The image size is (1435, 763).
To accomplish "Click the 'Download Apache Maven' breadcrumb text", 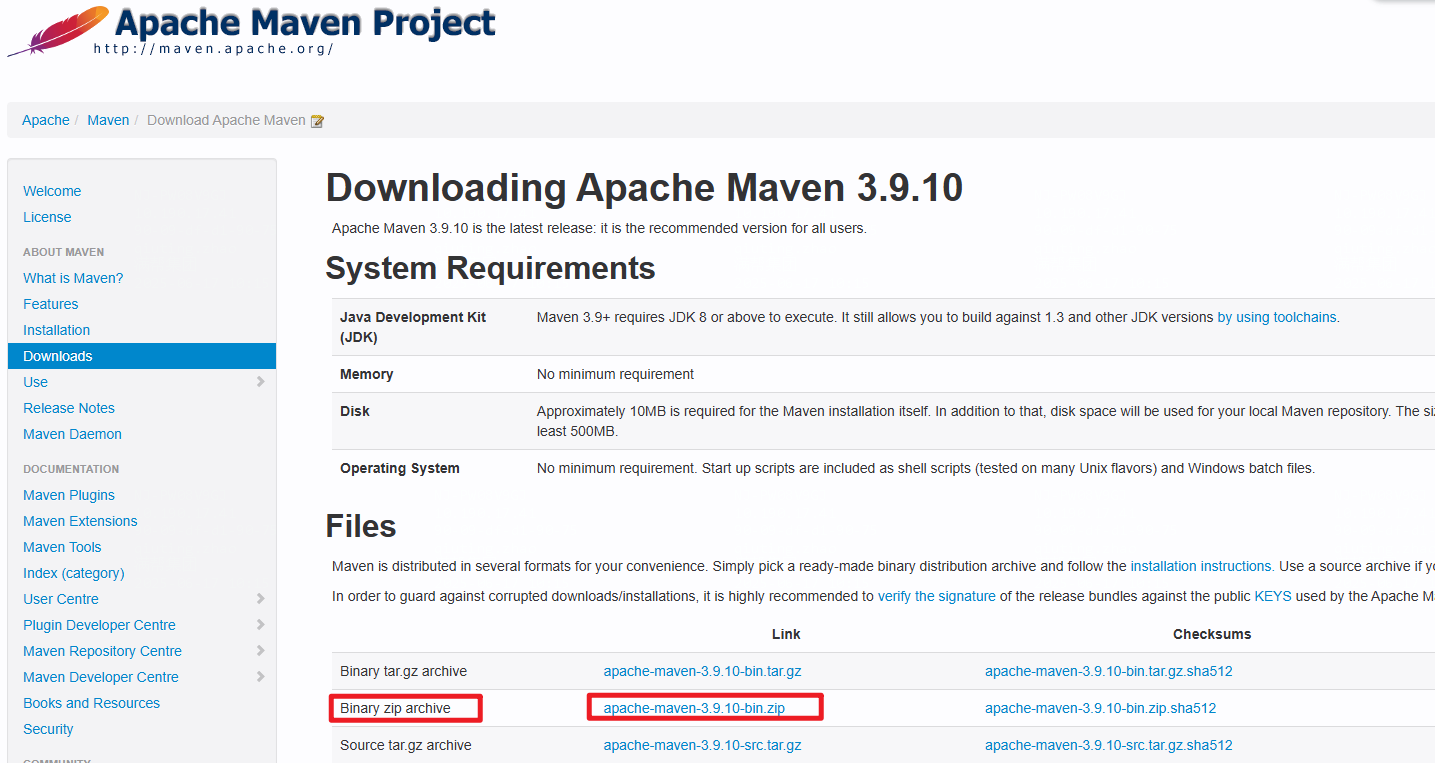I will [226, 120].
